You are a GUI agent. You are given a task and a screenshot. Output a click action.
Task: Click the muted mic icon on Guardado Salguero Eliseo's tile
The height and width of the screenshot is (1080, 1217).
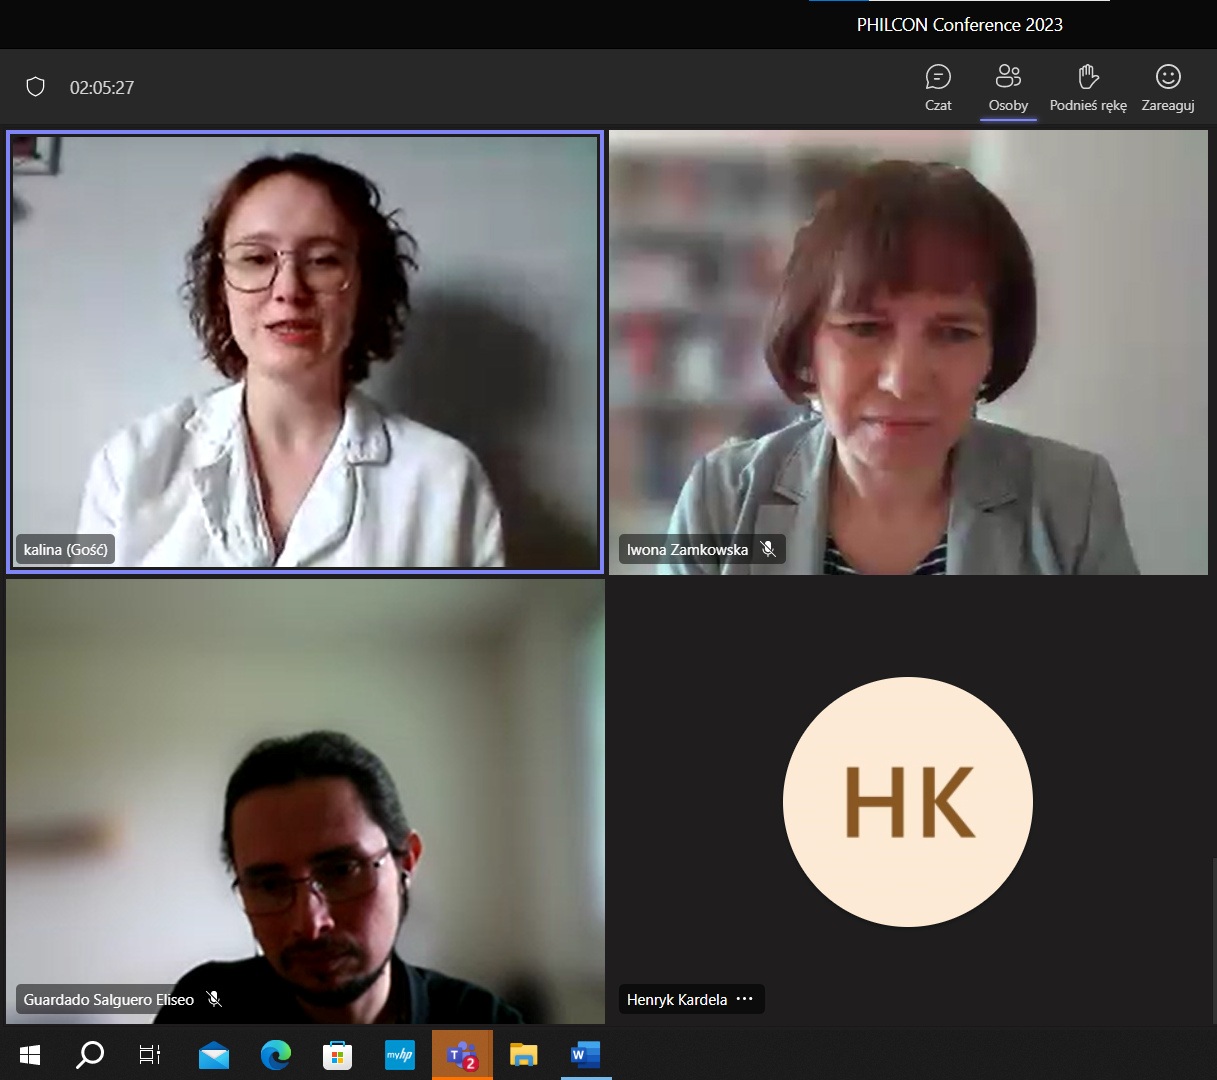pyautogui.click(x=214, y=998)
